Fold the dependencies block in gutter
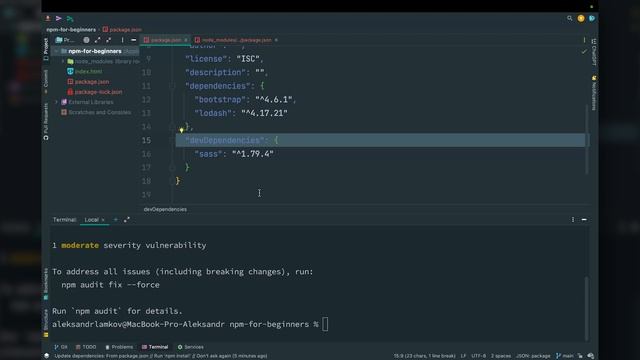This screenshot has height=360, width=640. 172,86
